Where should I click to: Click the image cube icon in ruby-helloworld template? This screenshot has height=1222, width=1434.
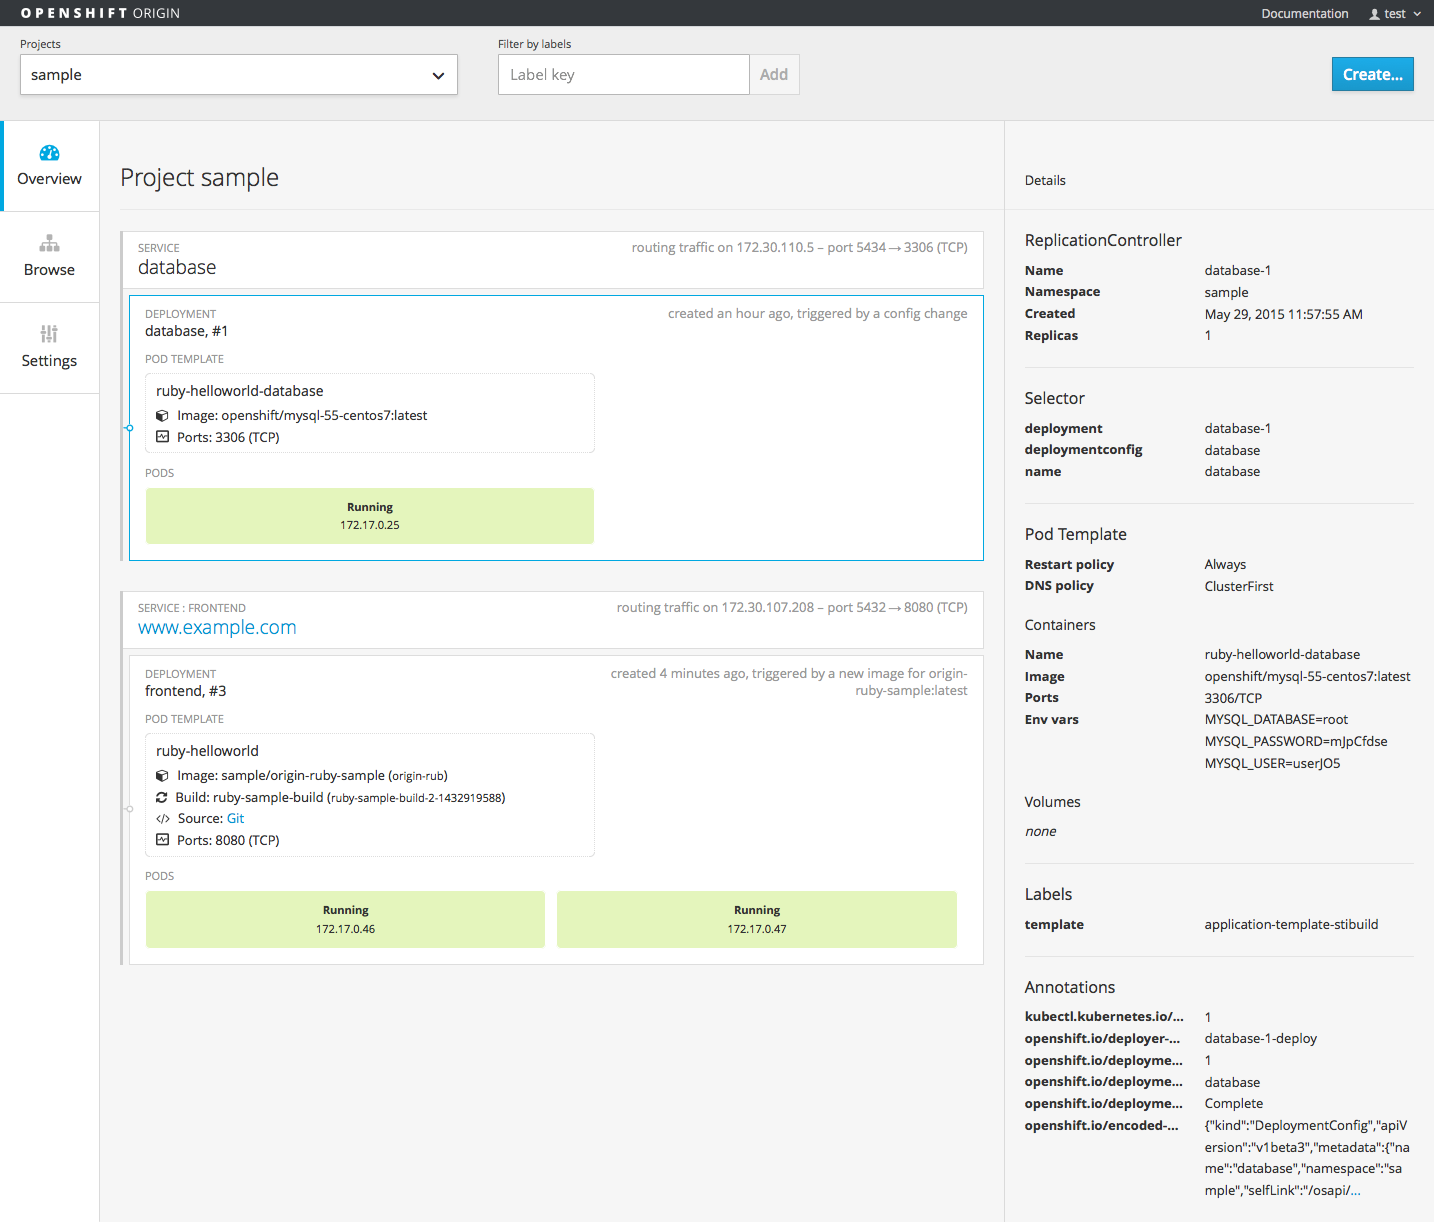click(x=163, y=775)
